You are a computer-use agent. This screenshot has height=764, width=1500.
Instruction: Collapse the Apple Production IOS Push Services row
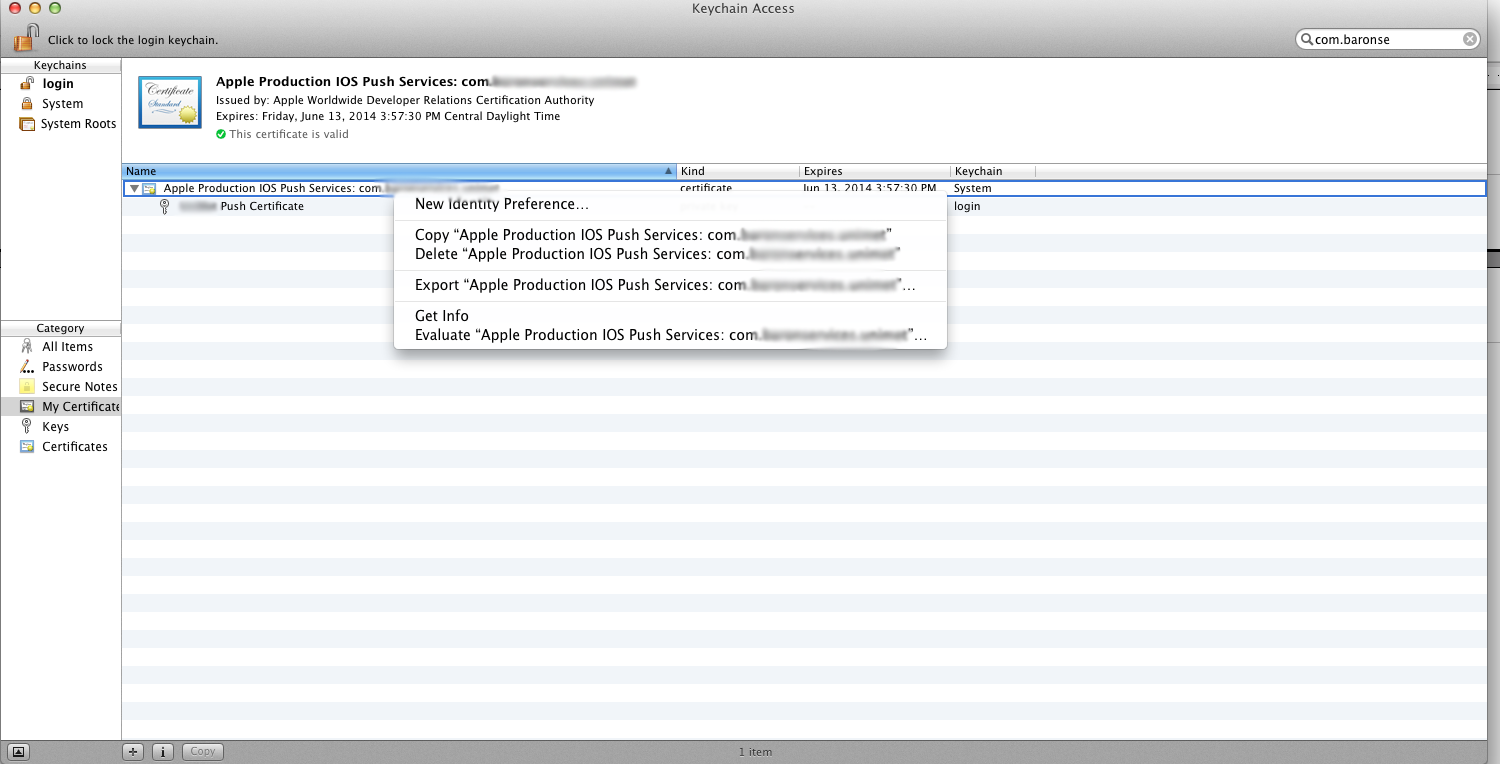(x=133, y=189)
